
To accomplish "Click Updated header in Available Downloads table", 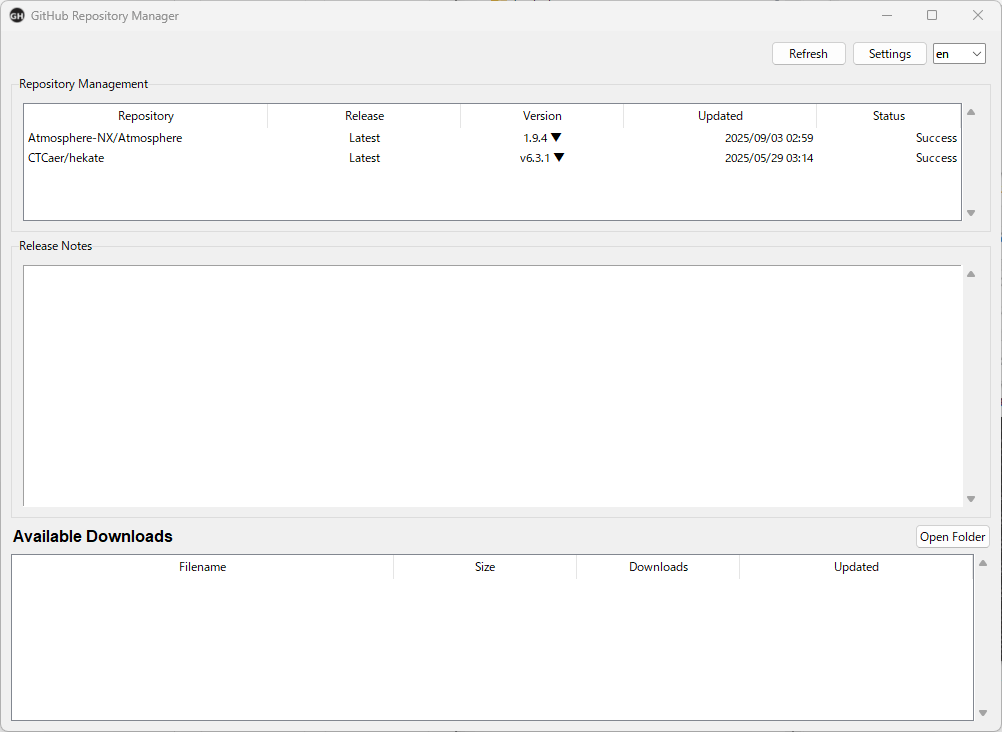I will coord(856,567).
